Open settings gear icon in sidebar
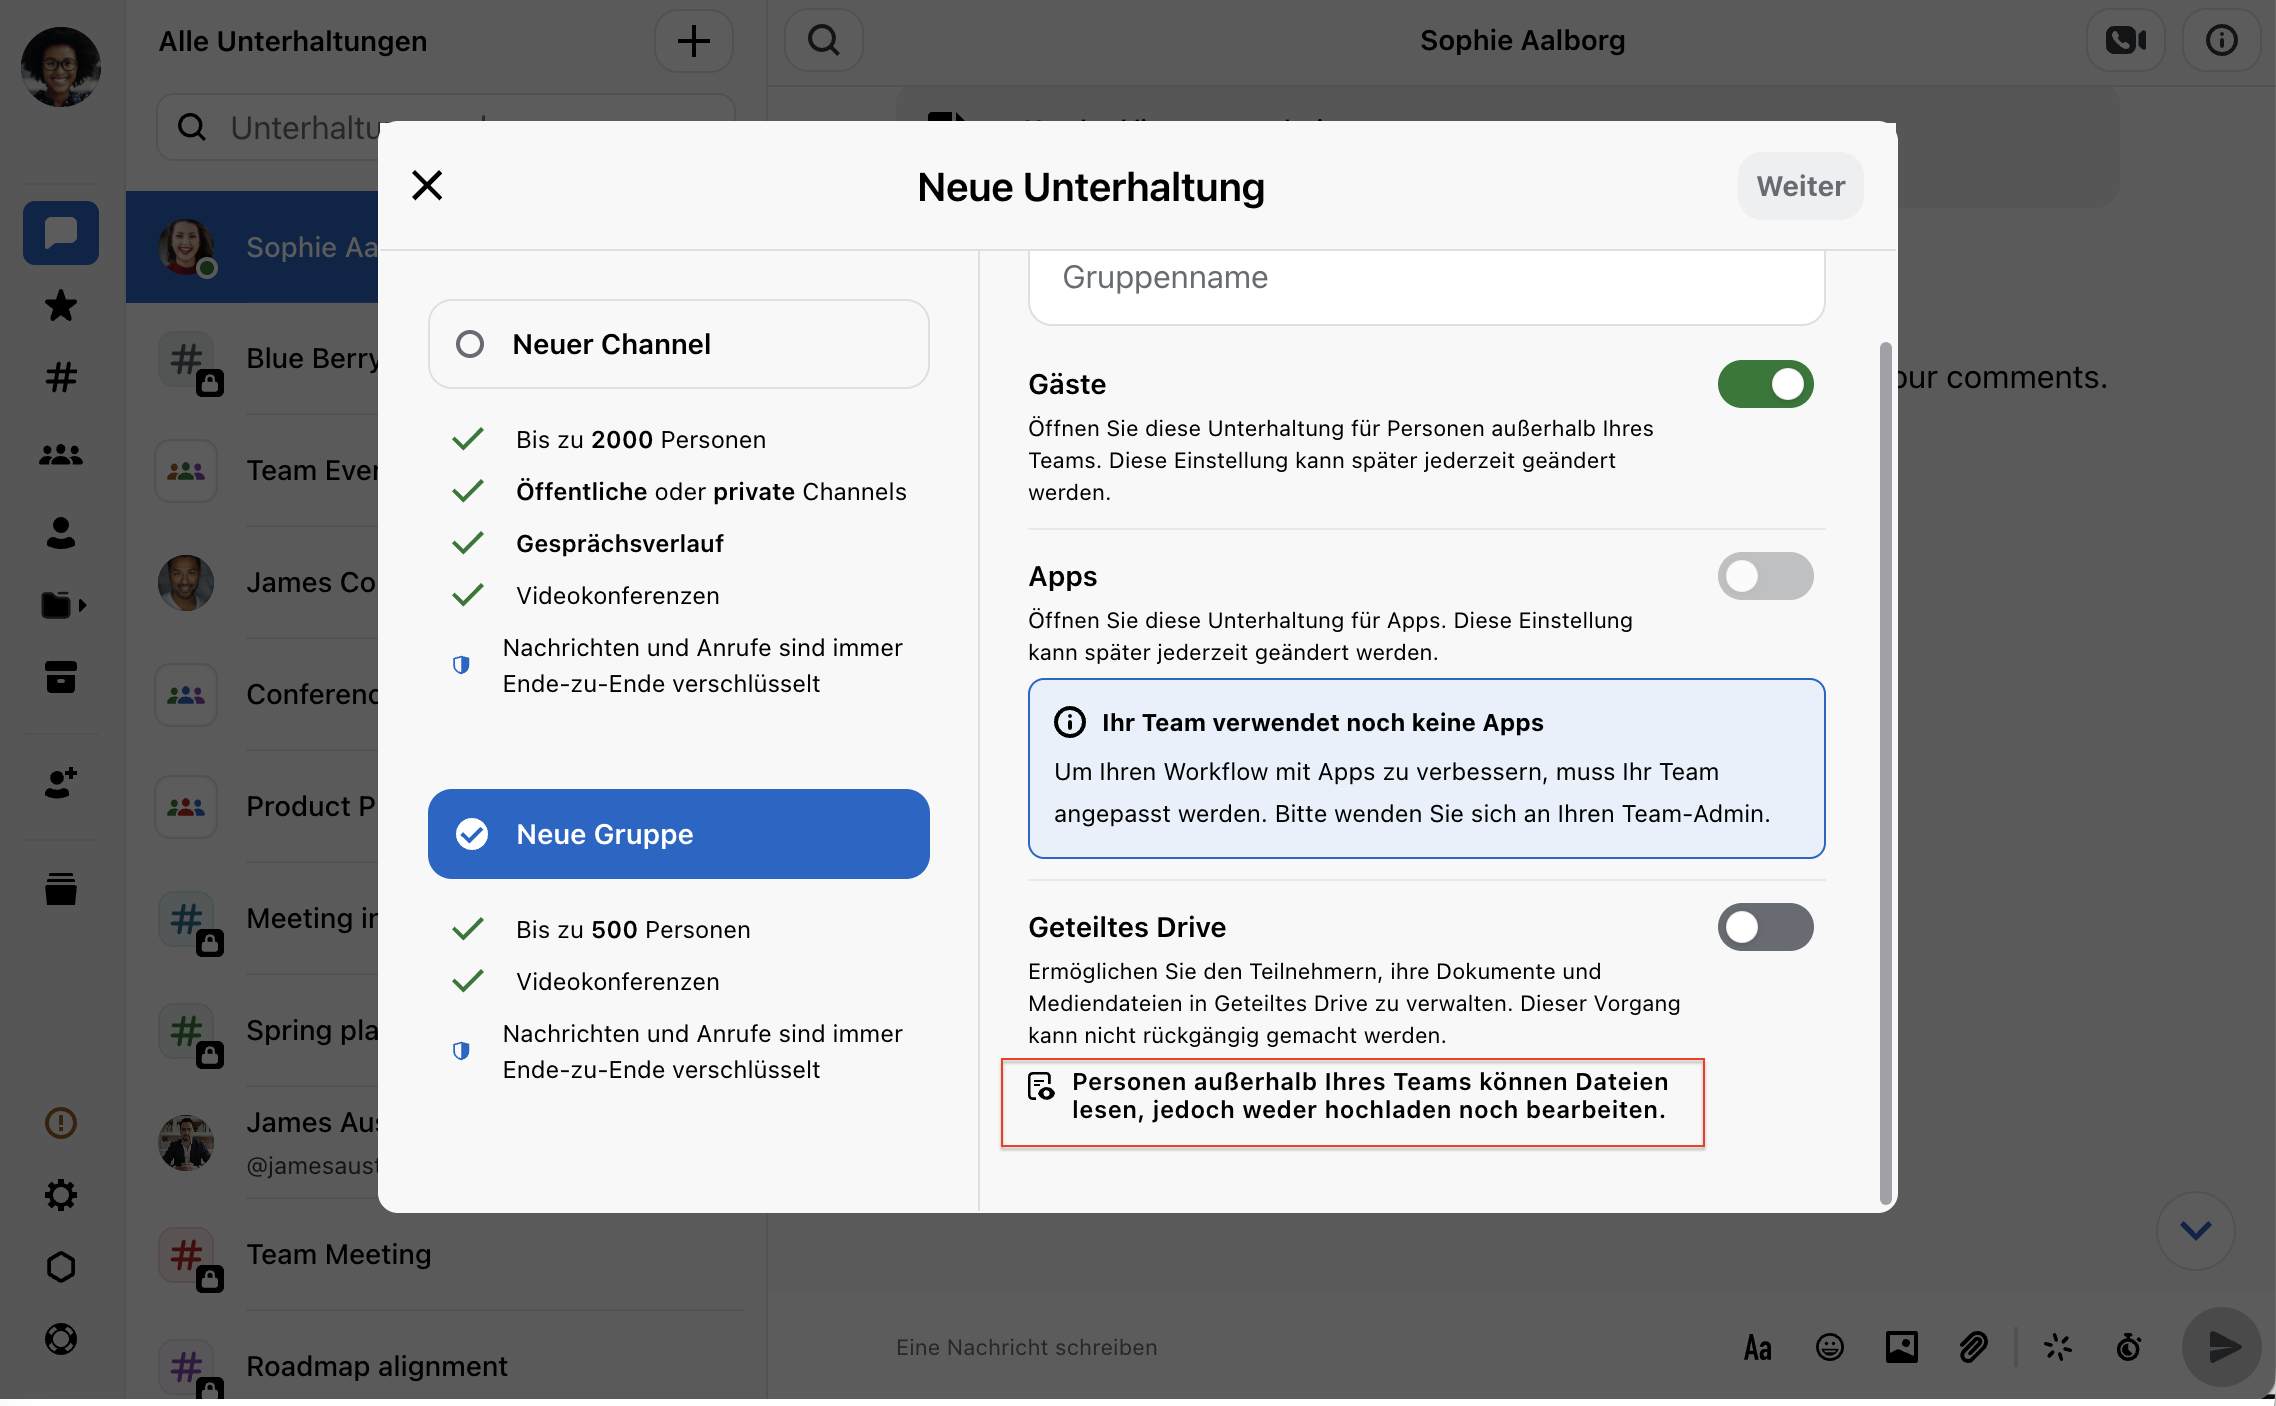2276x1406 pixels. point(61,1195)
